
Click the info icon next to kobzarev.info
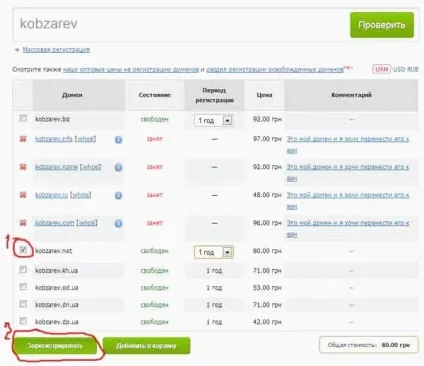click(118, 140)
